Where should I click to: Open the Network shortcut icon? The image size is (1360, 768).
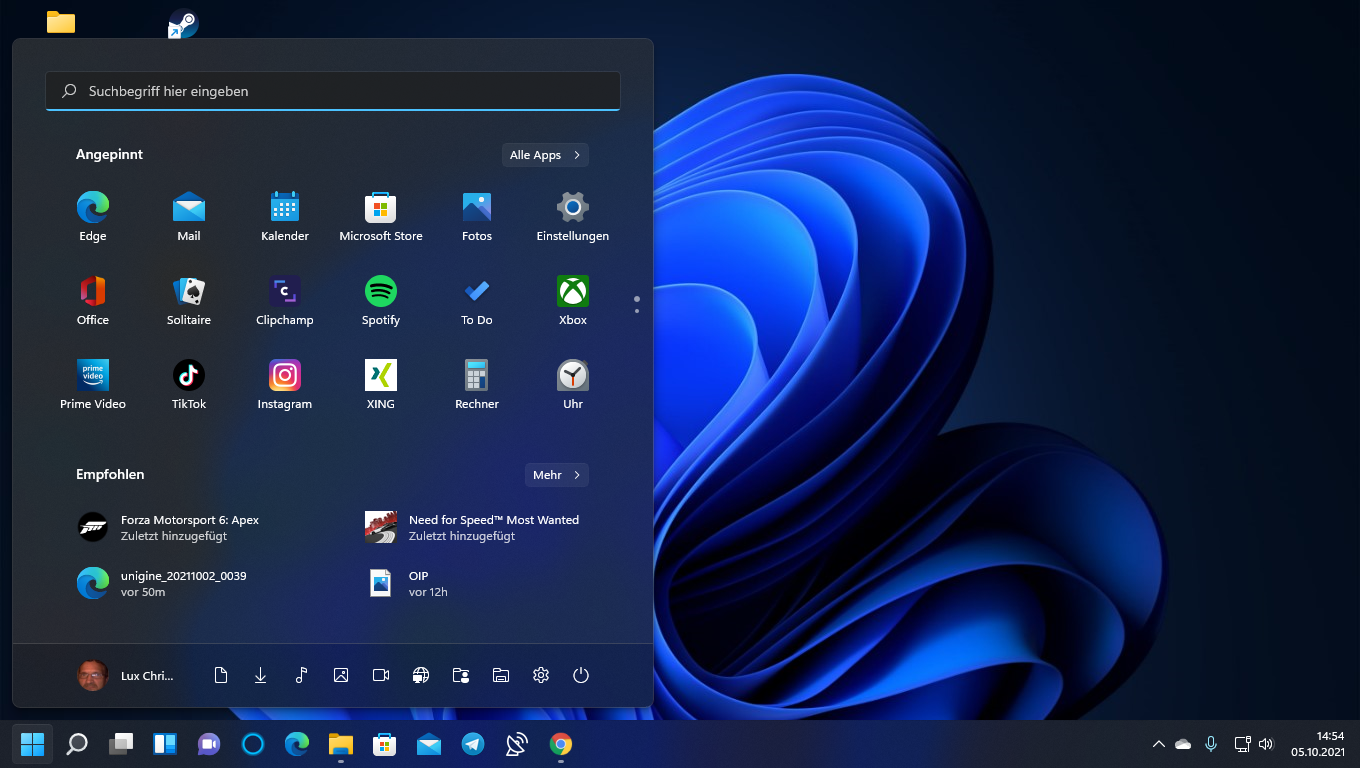click(421, 675)
